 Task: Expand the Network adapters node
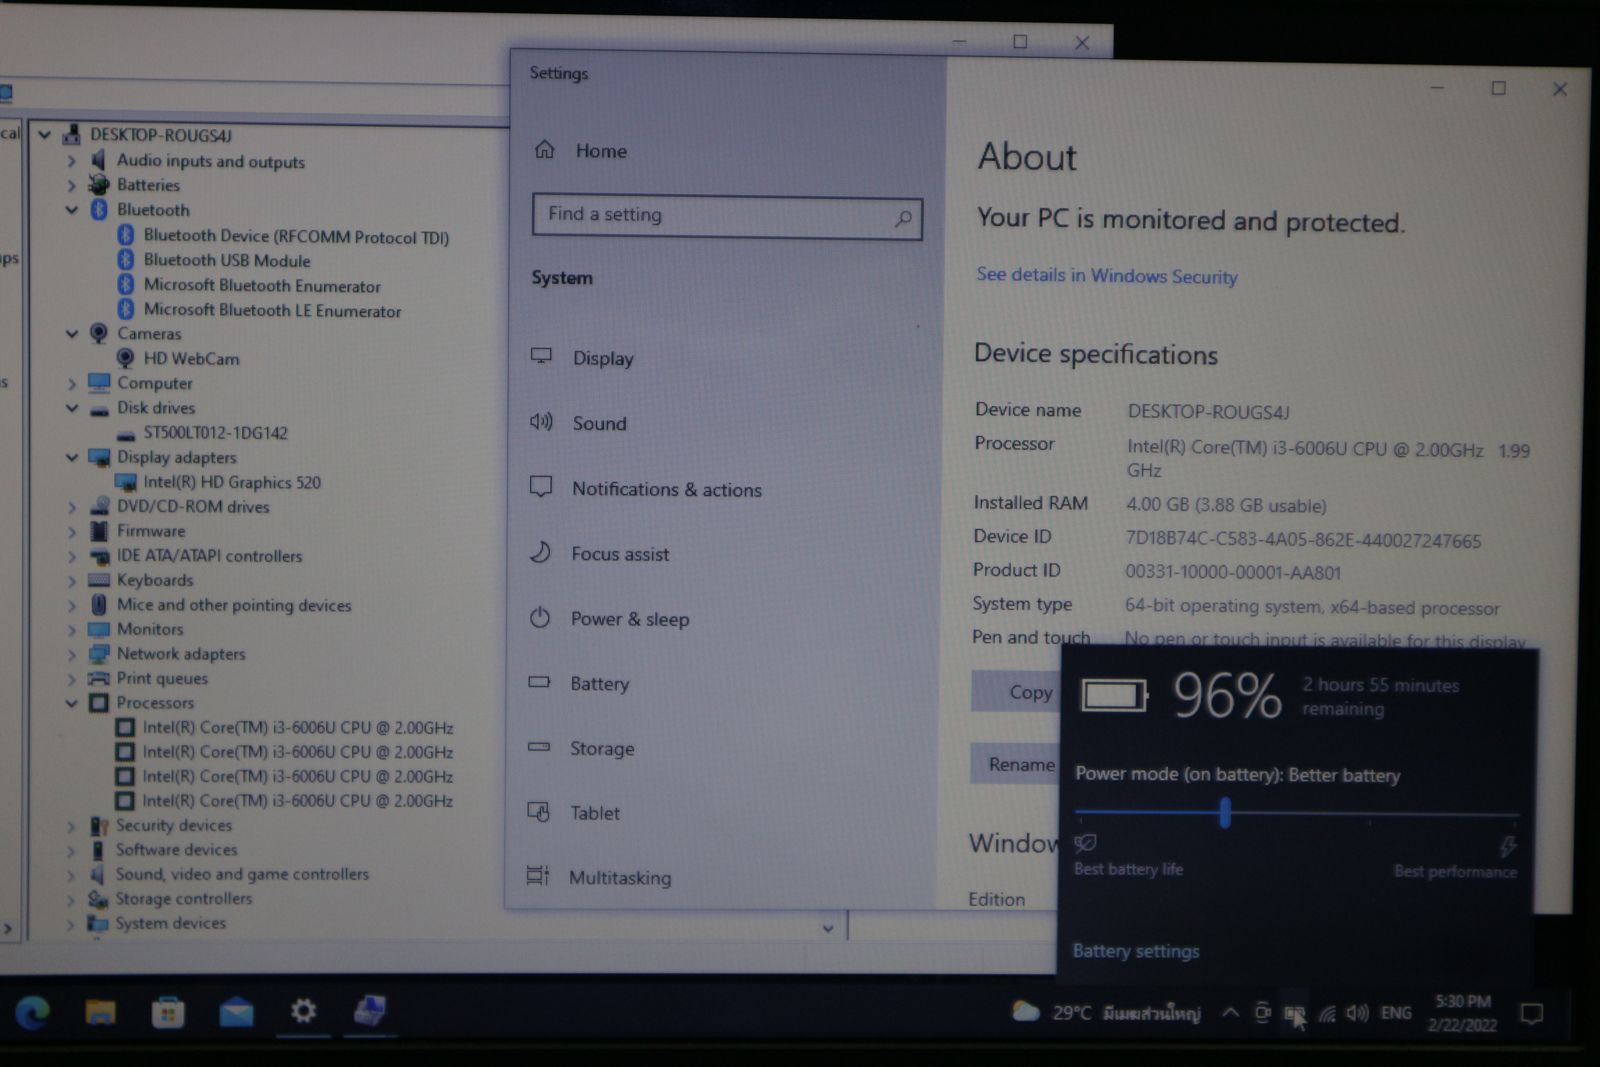[x=71, y=654]
